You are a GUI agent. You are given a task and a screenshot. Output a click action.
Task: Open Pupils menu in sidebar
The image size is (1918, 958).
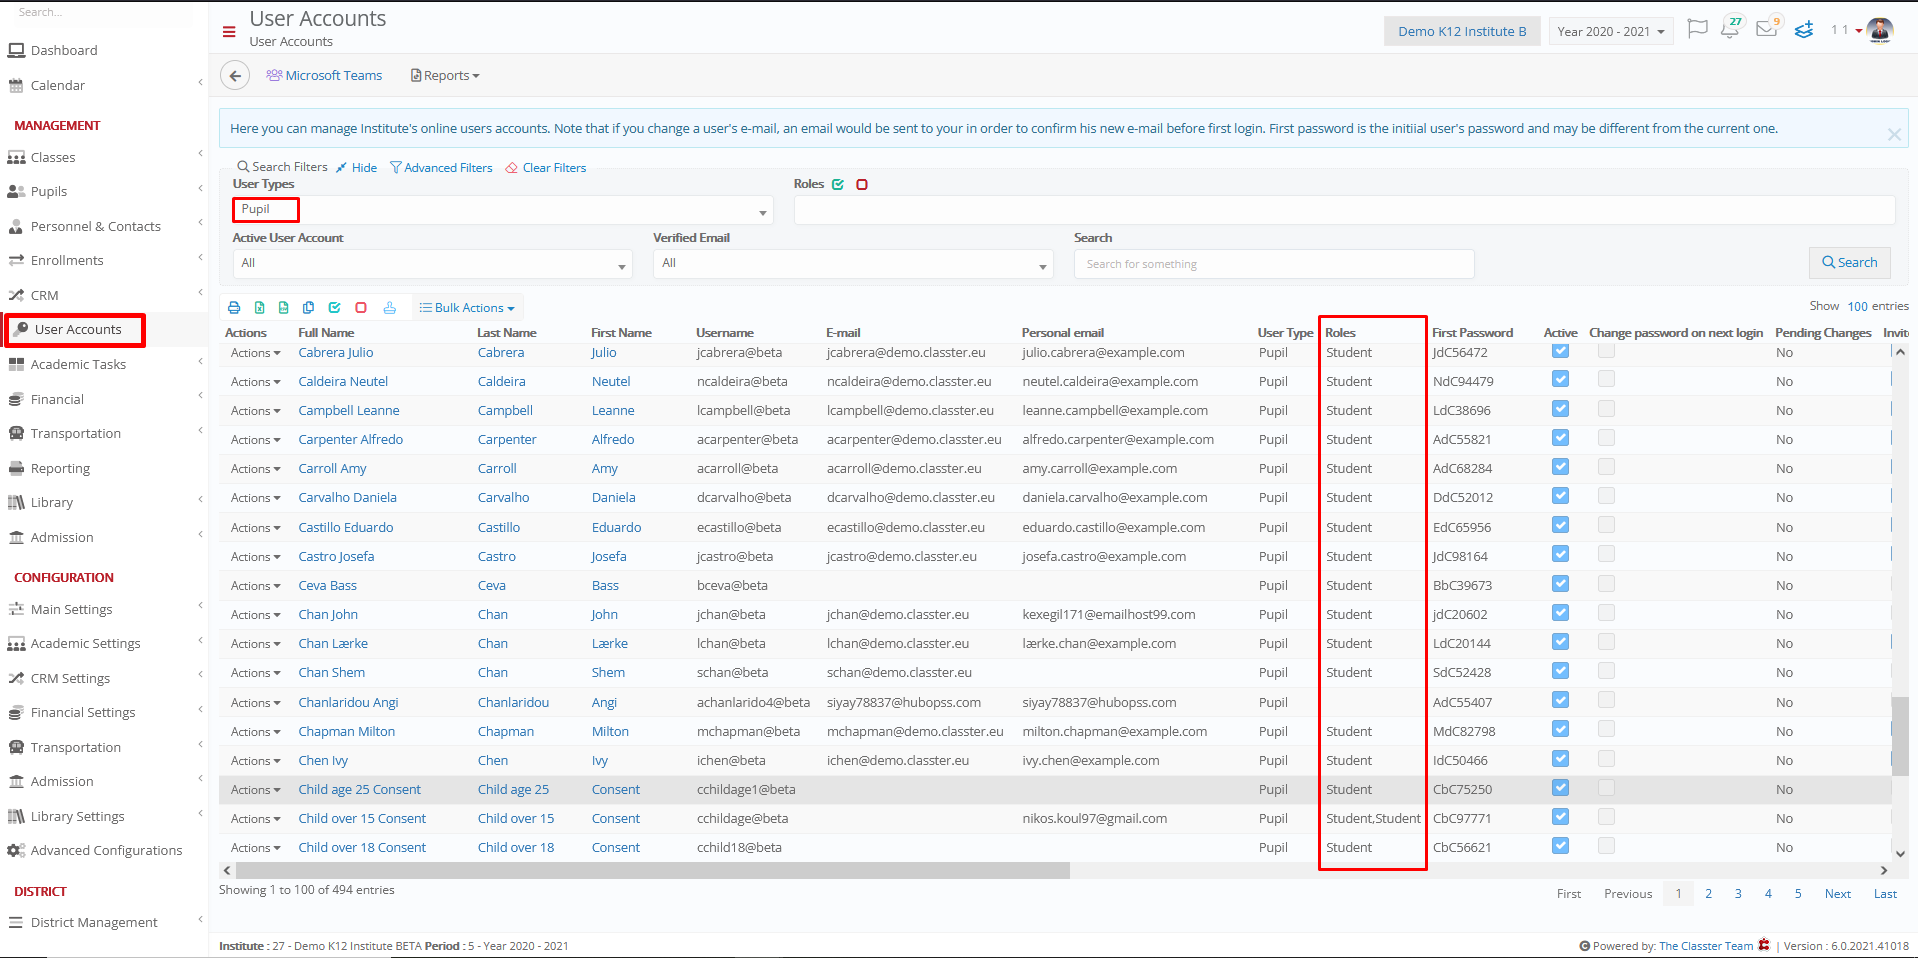pos(49,191)
